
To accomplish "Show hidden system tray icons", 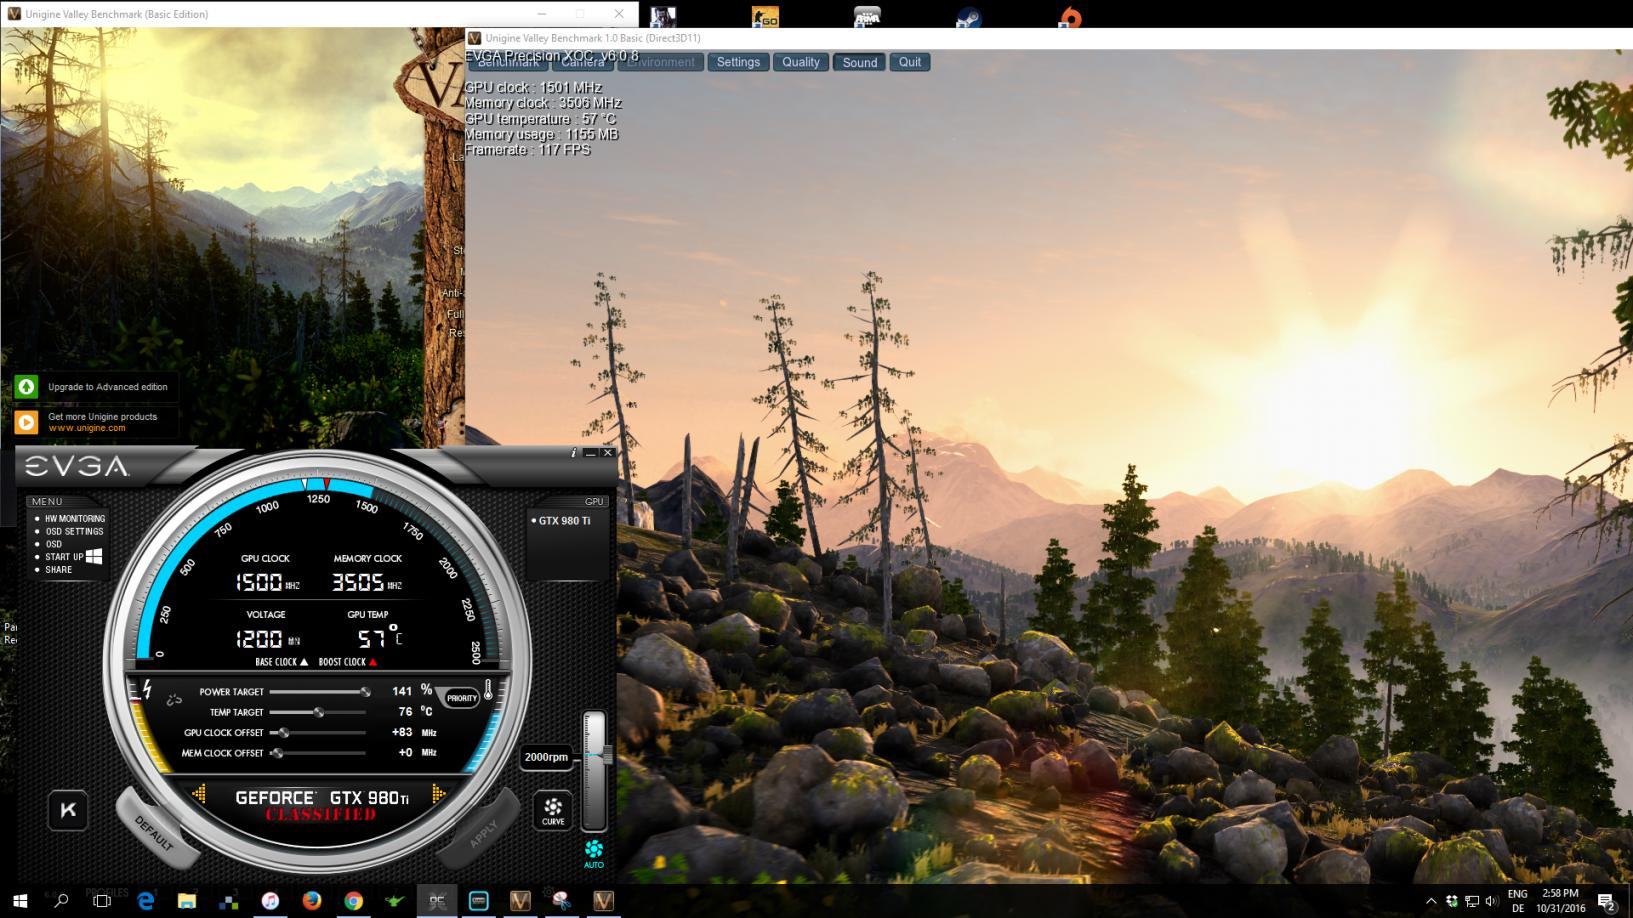I will [x=1431, y=901].
